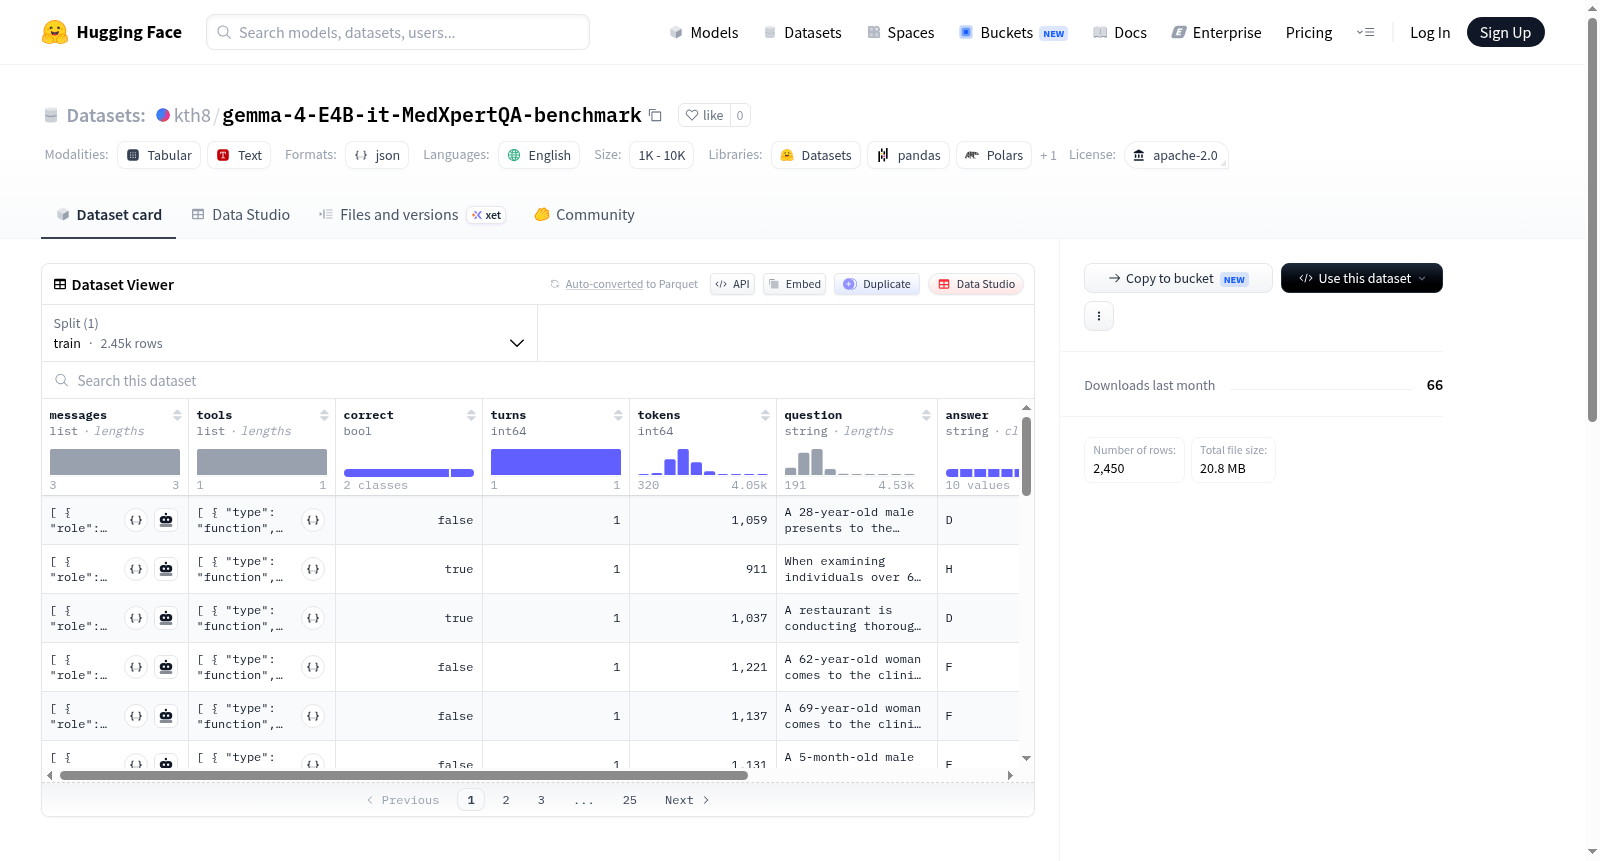
Task: Open Spaces in the top navigation
Action: click(900, 32)
